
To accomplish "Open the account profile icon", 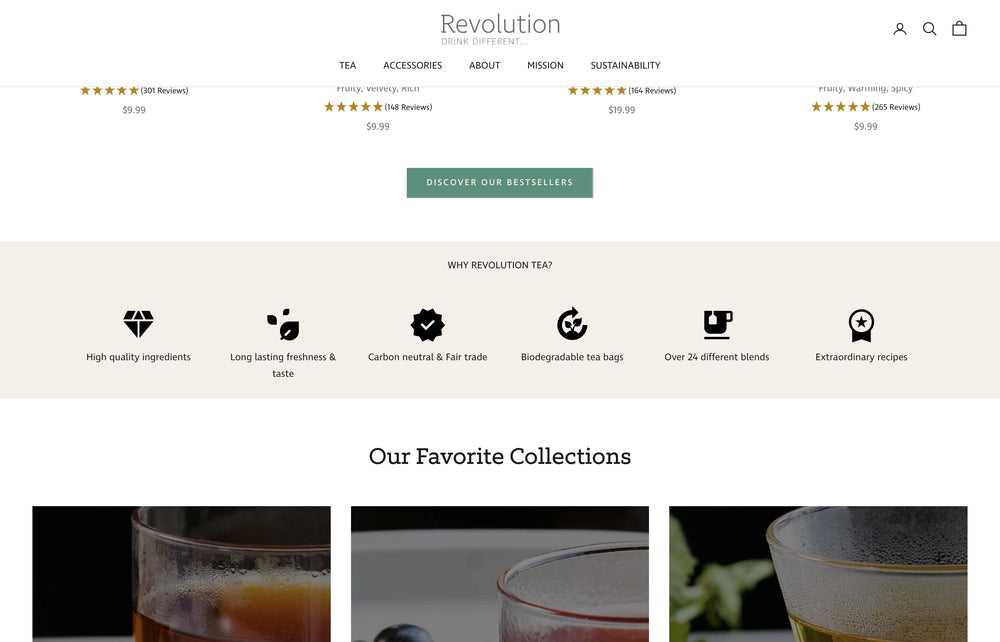I will 899,29.
